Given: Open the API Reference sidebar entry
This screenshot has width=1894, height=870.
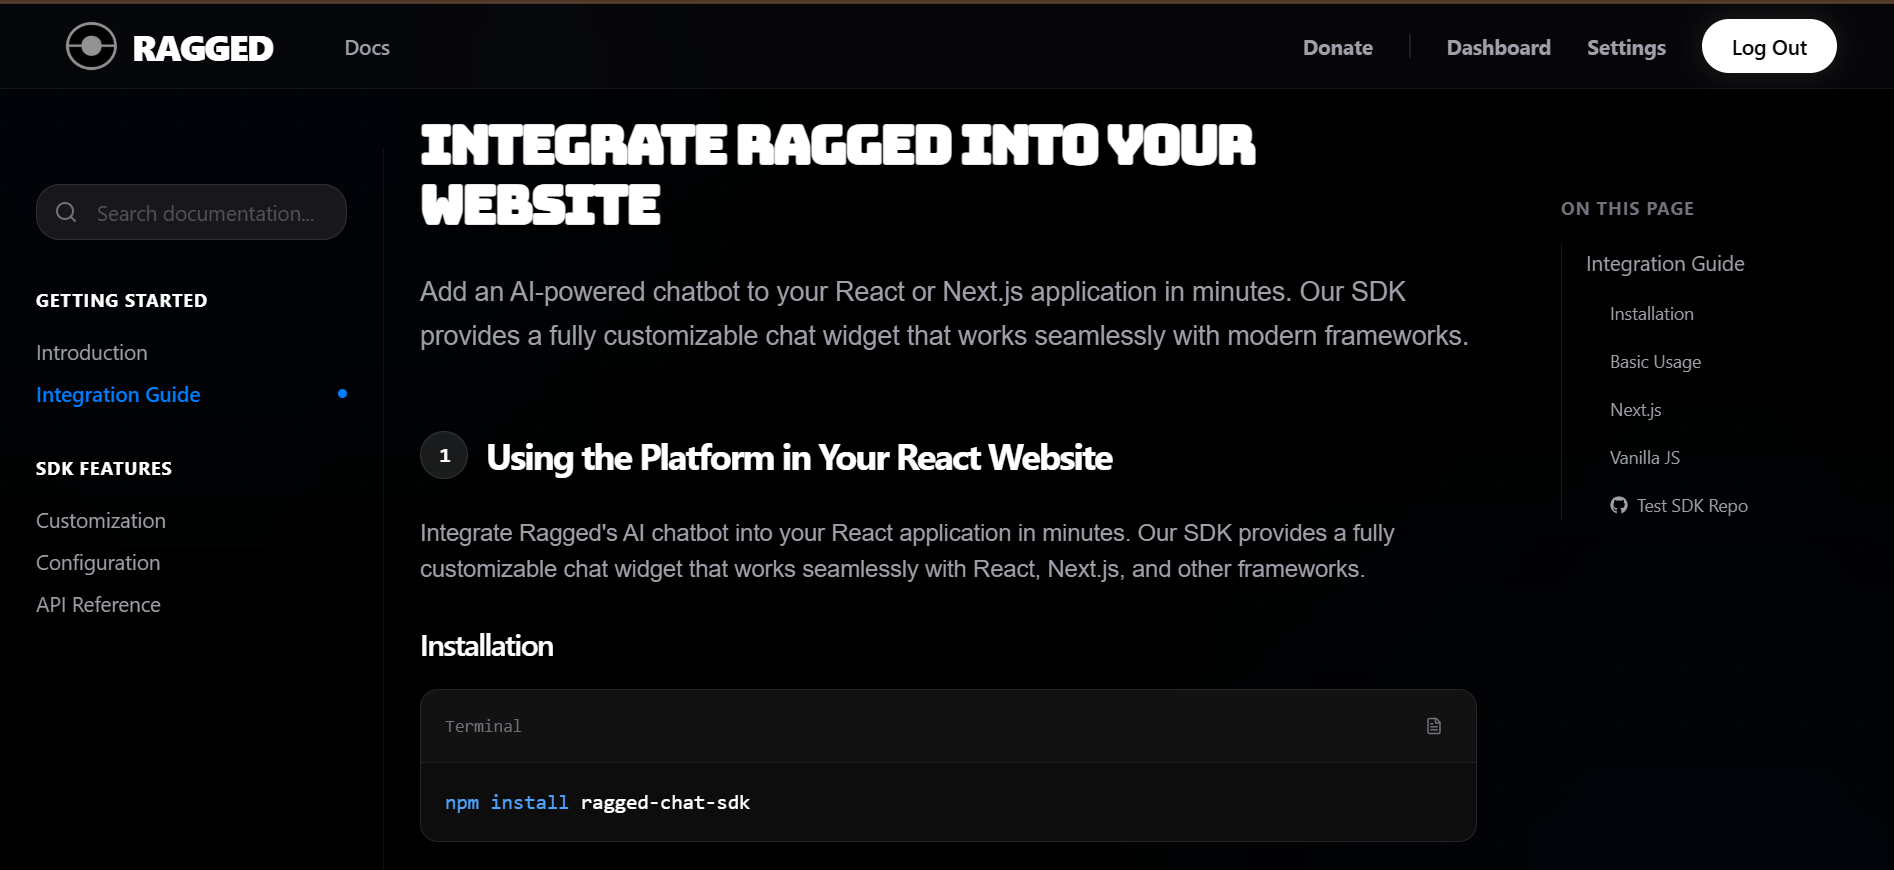Looking at the screenshot, I should (98, 604).
